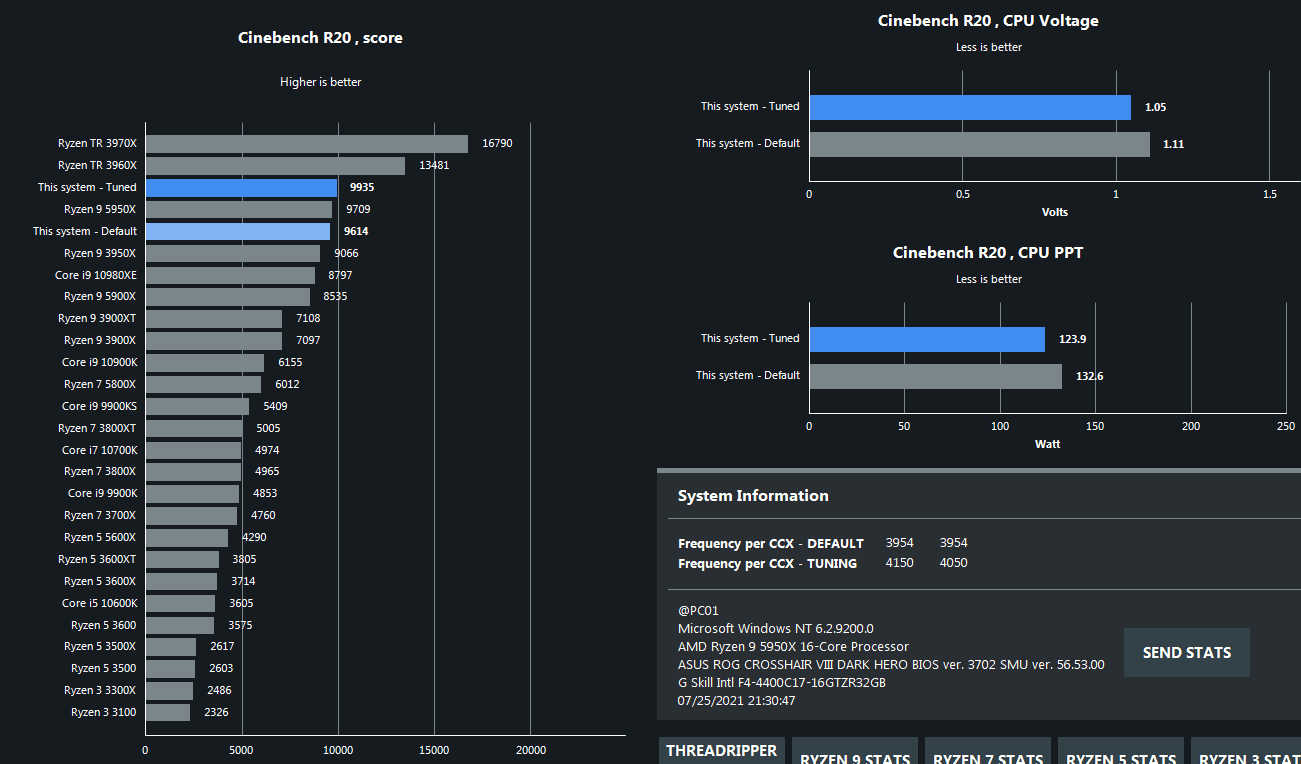Click the 4150 tuning frequency value

point(899,563)
